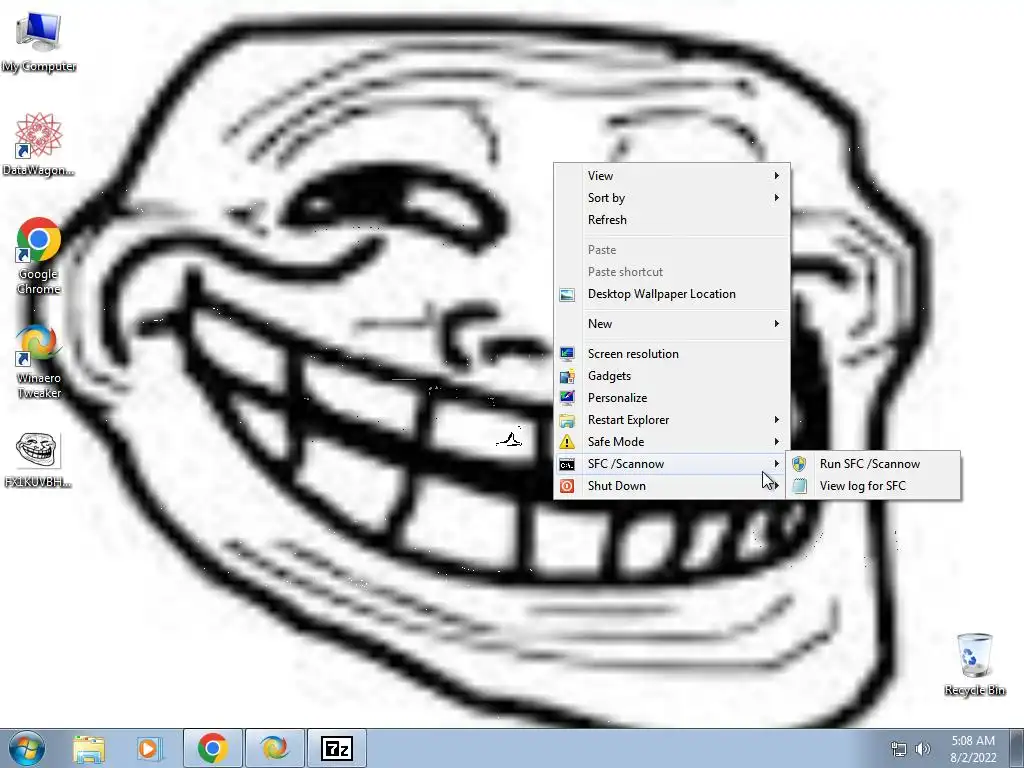The height and width of the screenshot is (768, 1024).
Task: Select the Google Chrome desktop shortcut
Action: (x=39, y=256)
